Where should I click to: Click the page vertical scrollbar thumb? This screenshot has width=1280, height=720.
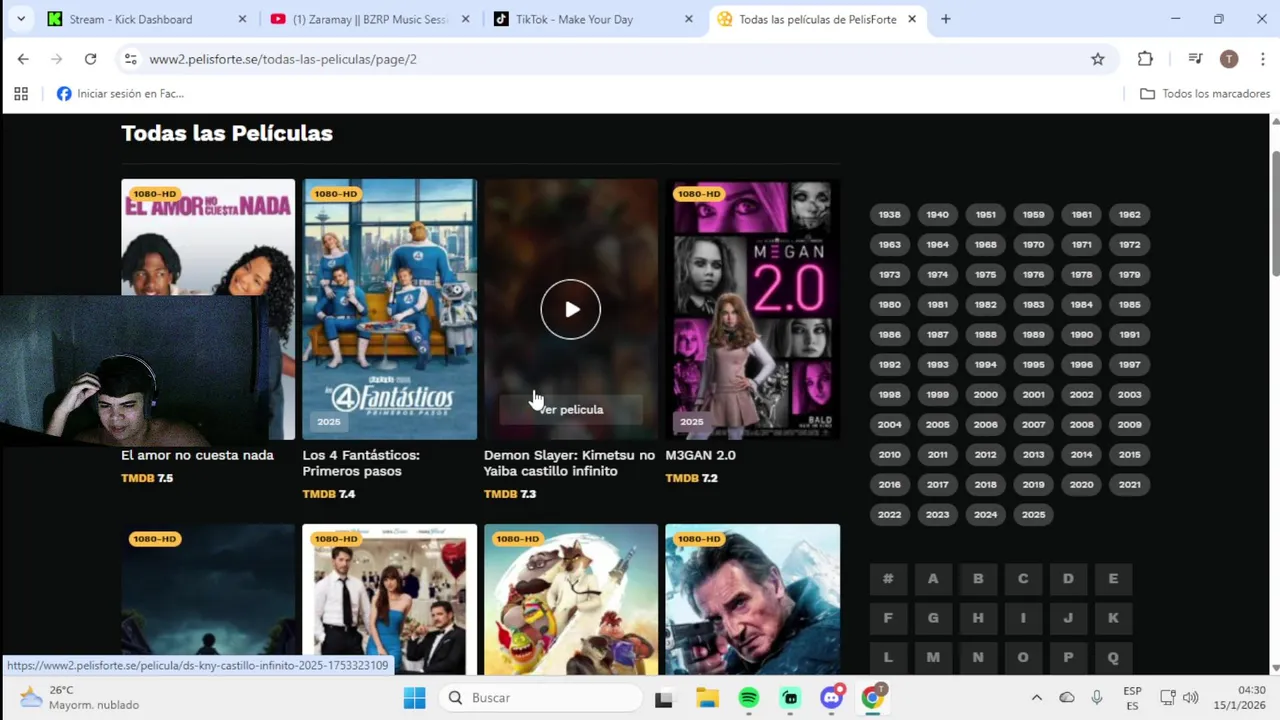[x=1275, y=213]
